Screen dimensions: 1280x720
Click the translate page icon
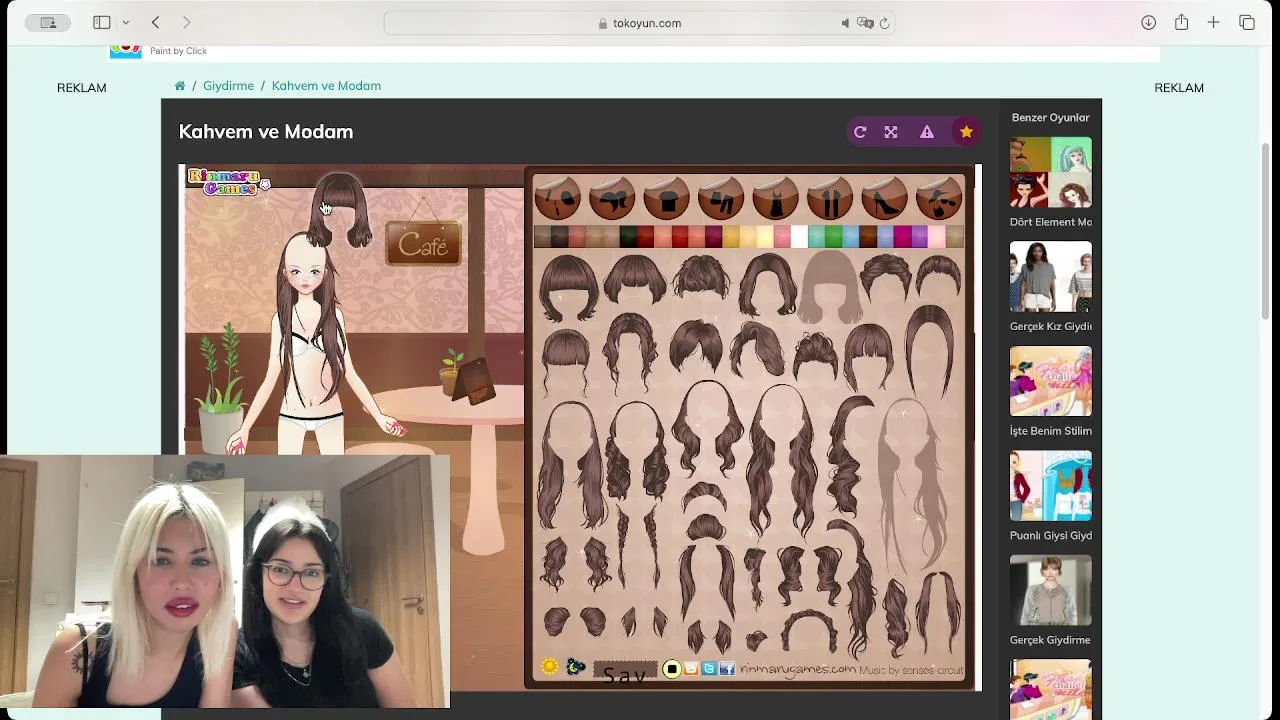(x=866, y=23)
